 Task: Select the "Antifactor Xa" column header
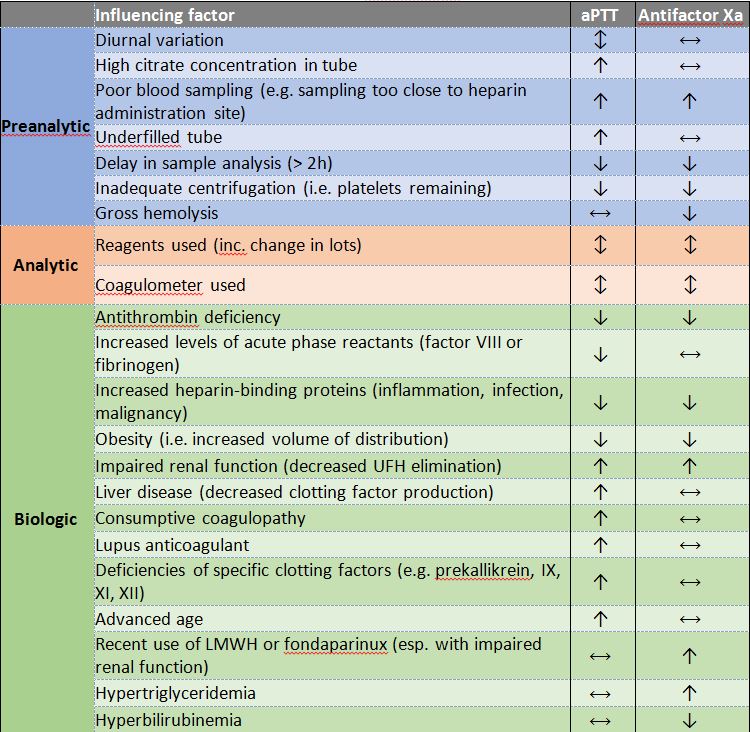[x=690, y=15]
